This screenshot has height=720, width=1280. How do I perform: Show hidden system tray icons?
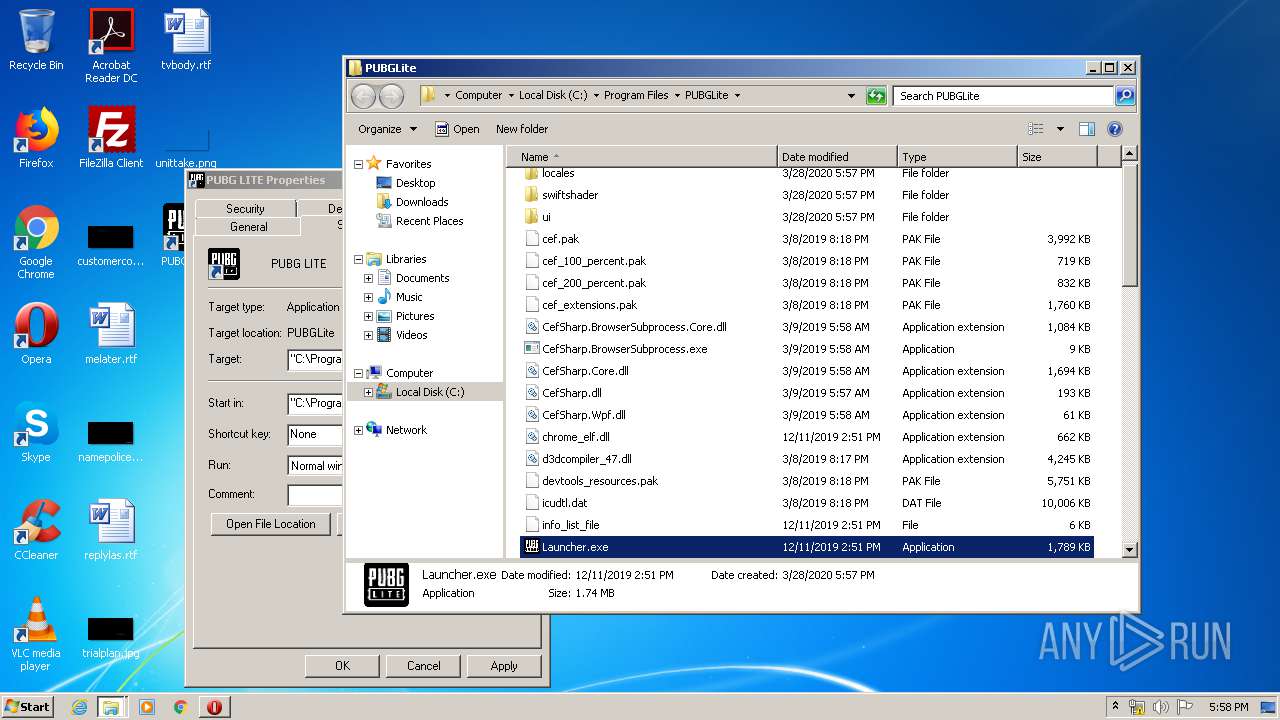click(x=1115, y=706)
